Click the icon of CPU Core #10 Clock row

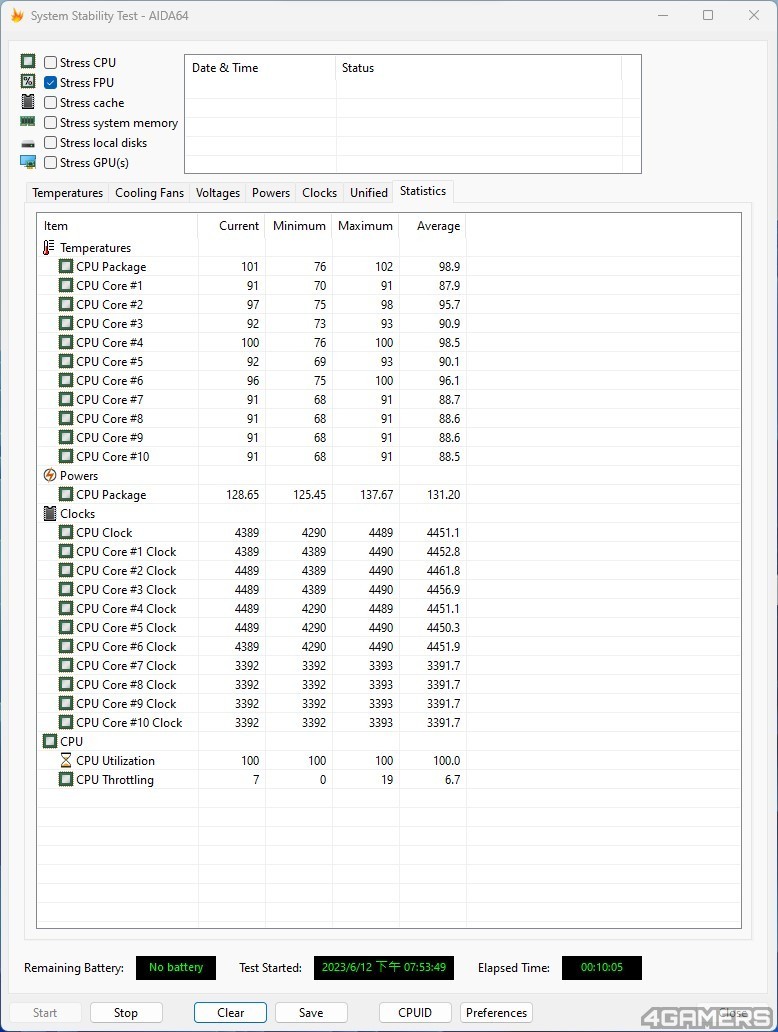coord(66,722)
